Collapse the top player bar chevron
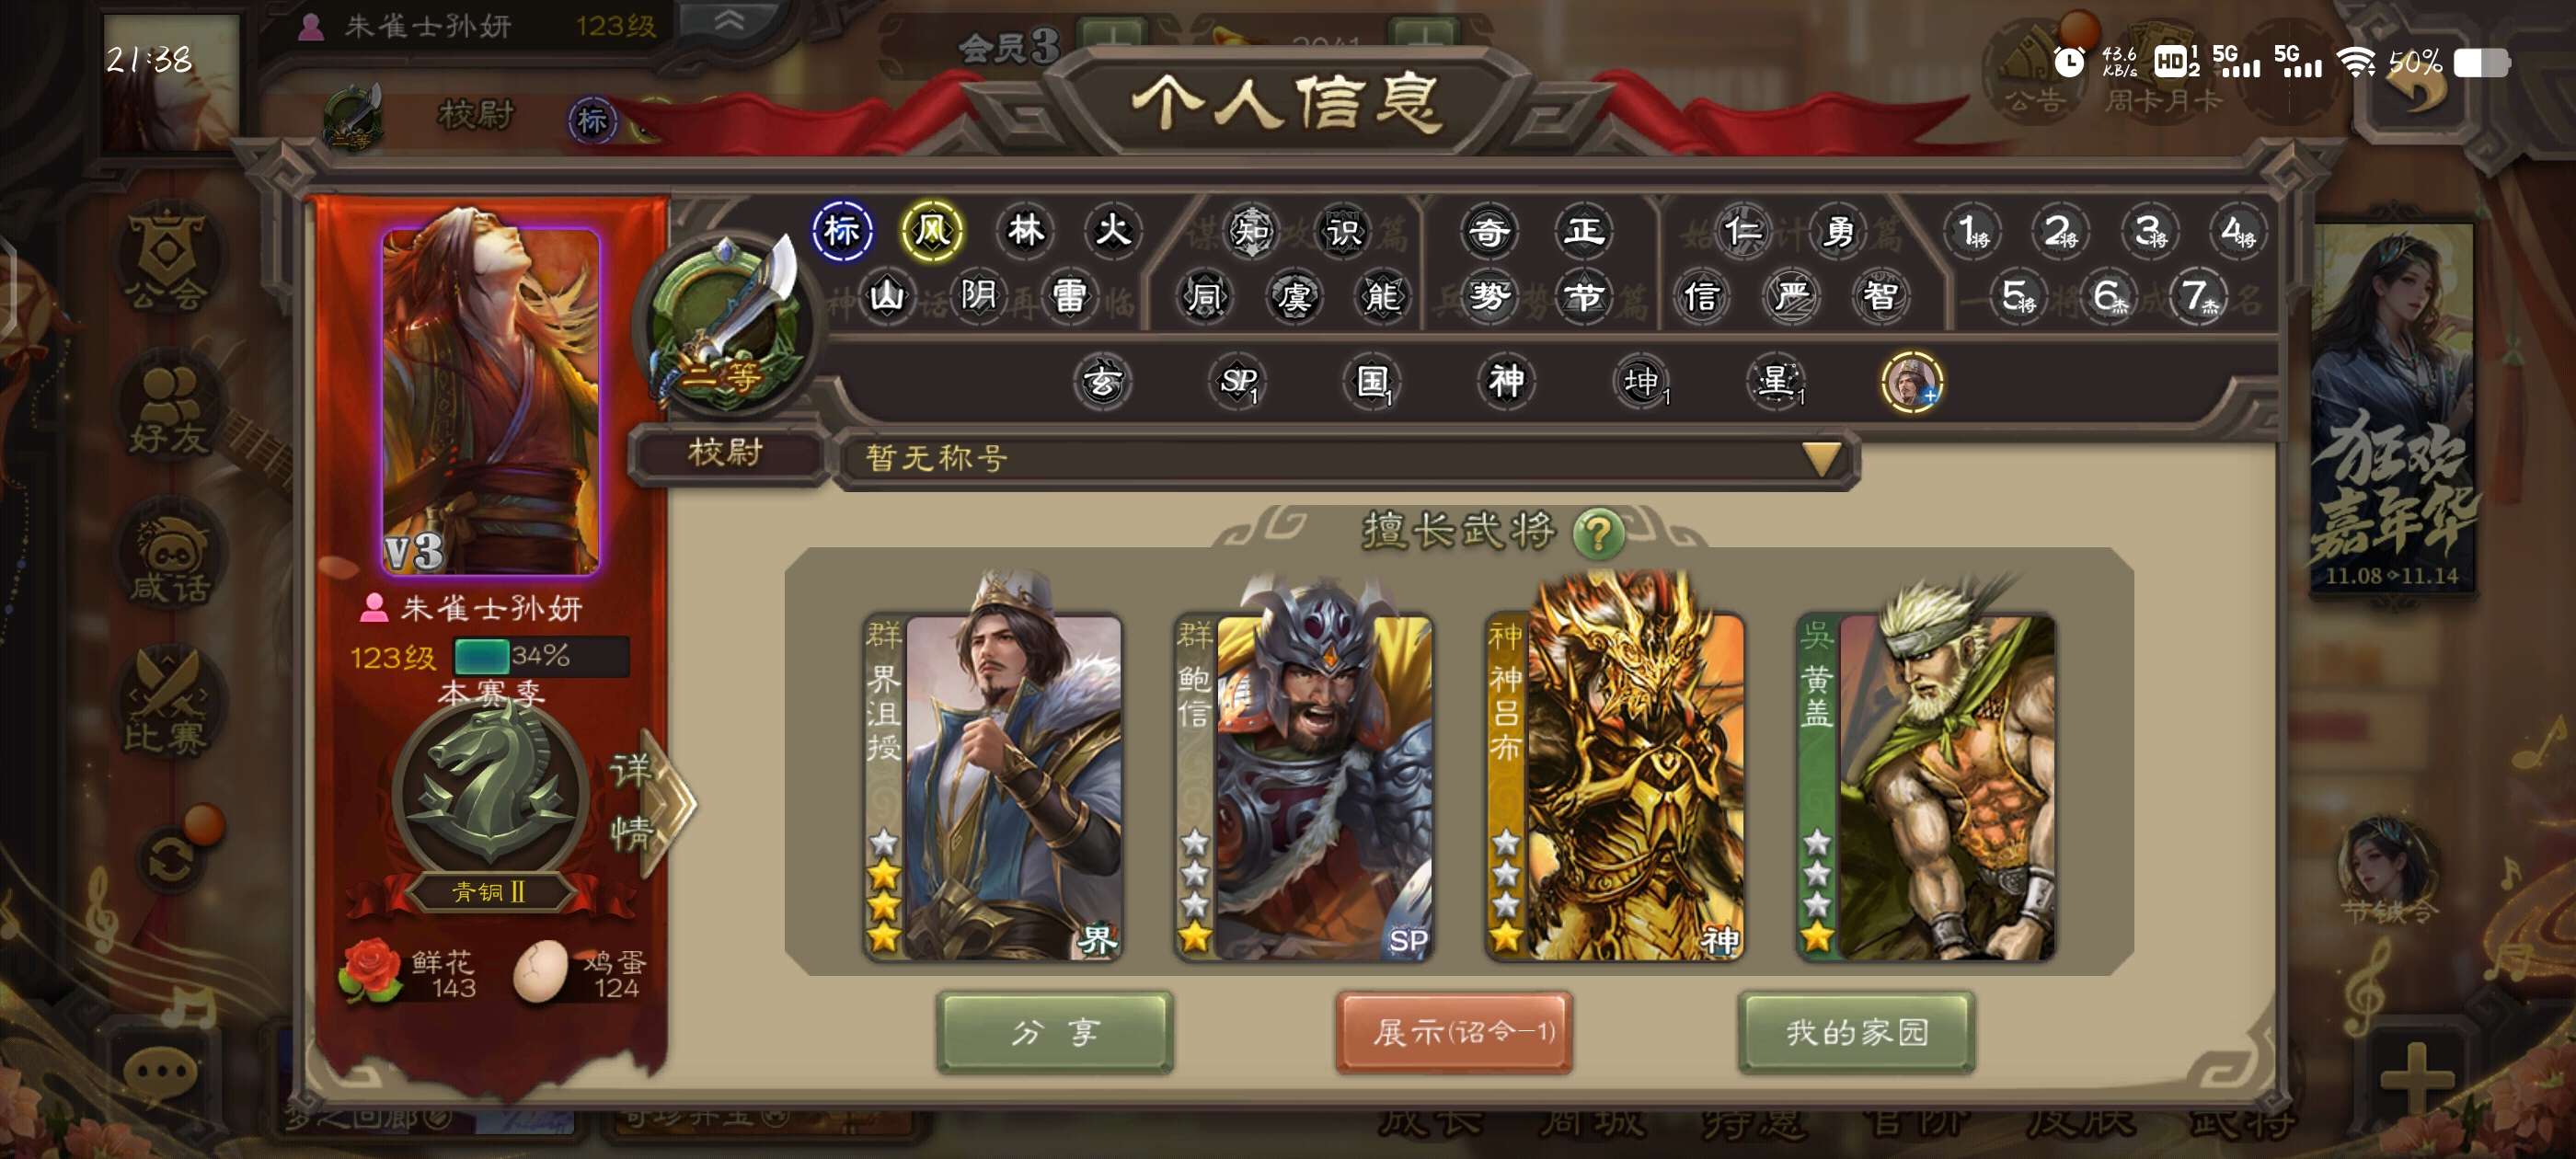 coord(729,21)
